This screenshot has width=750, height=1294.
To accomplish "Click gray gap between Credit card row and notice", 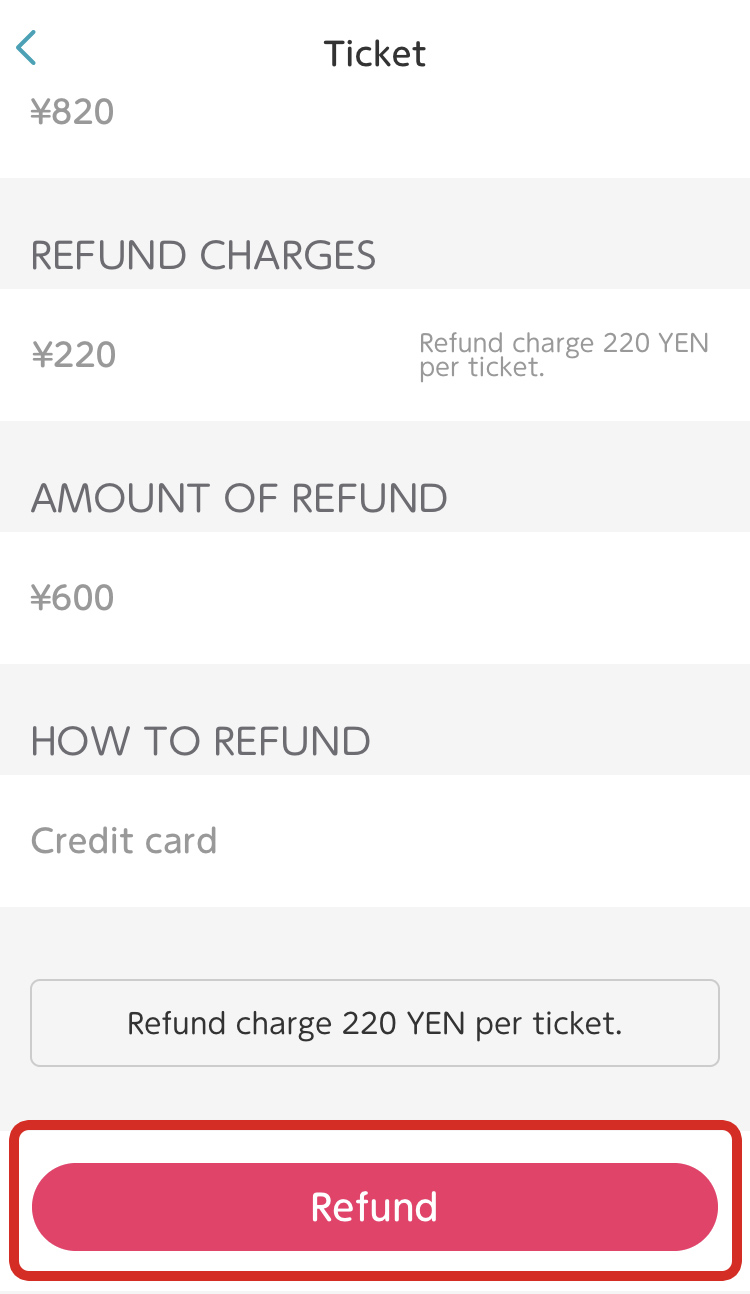I will pos(375,943).
